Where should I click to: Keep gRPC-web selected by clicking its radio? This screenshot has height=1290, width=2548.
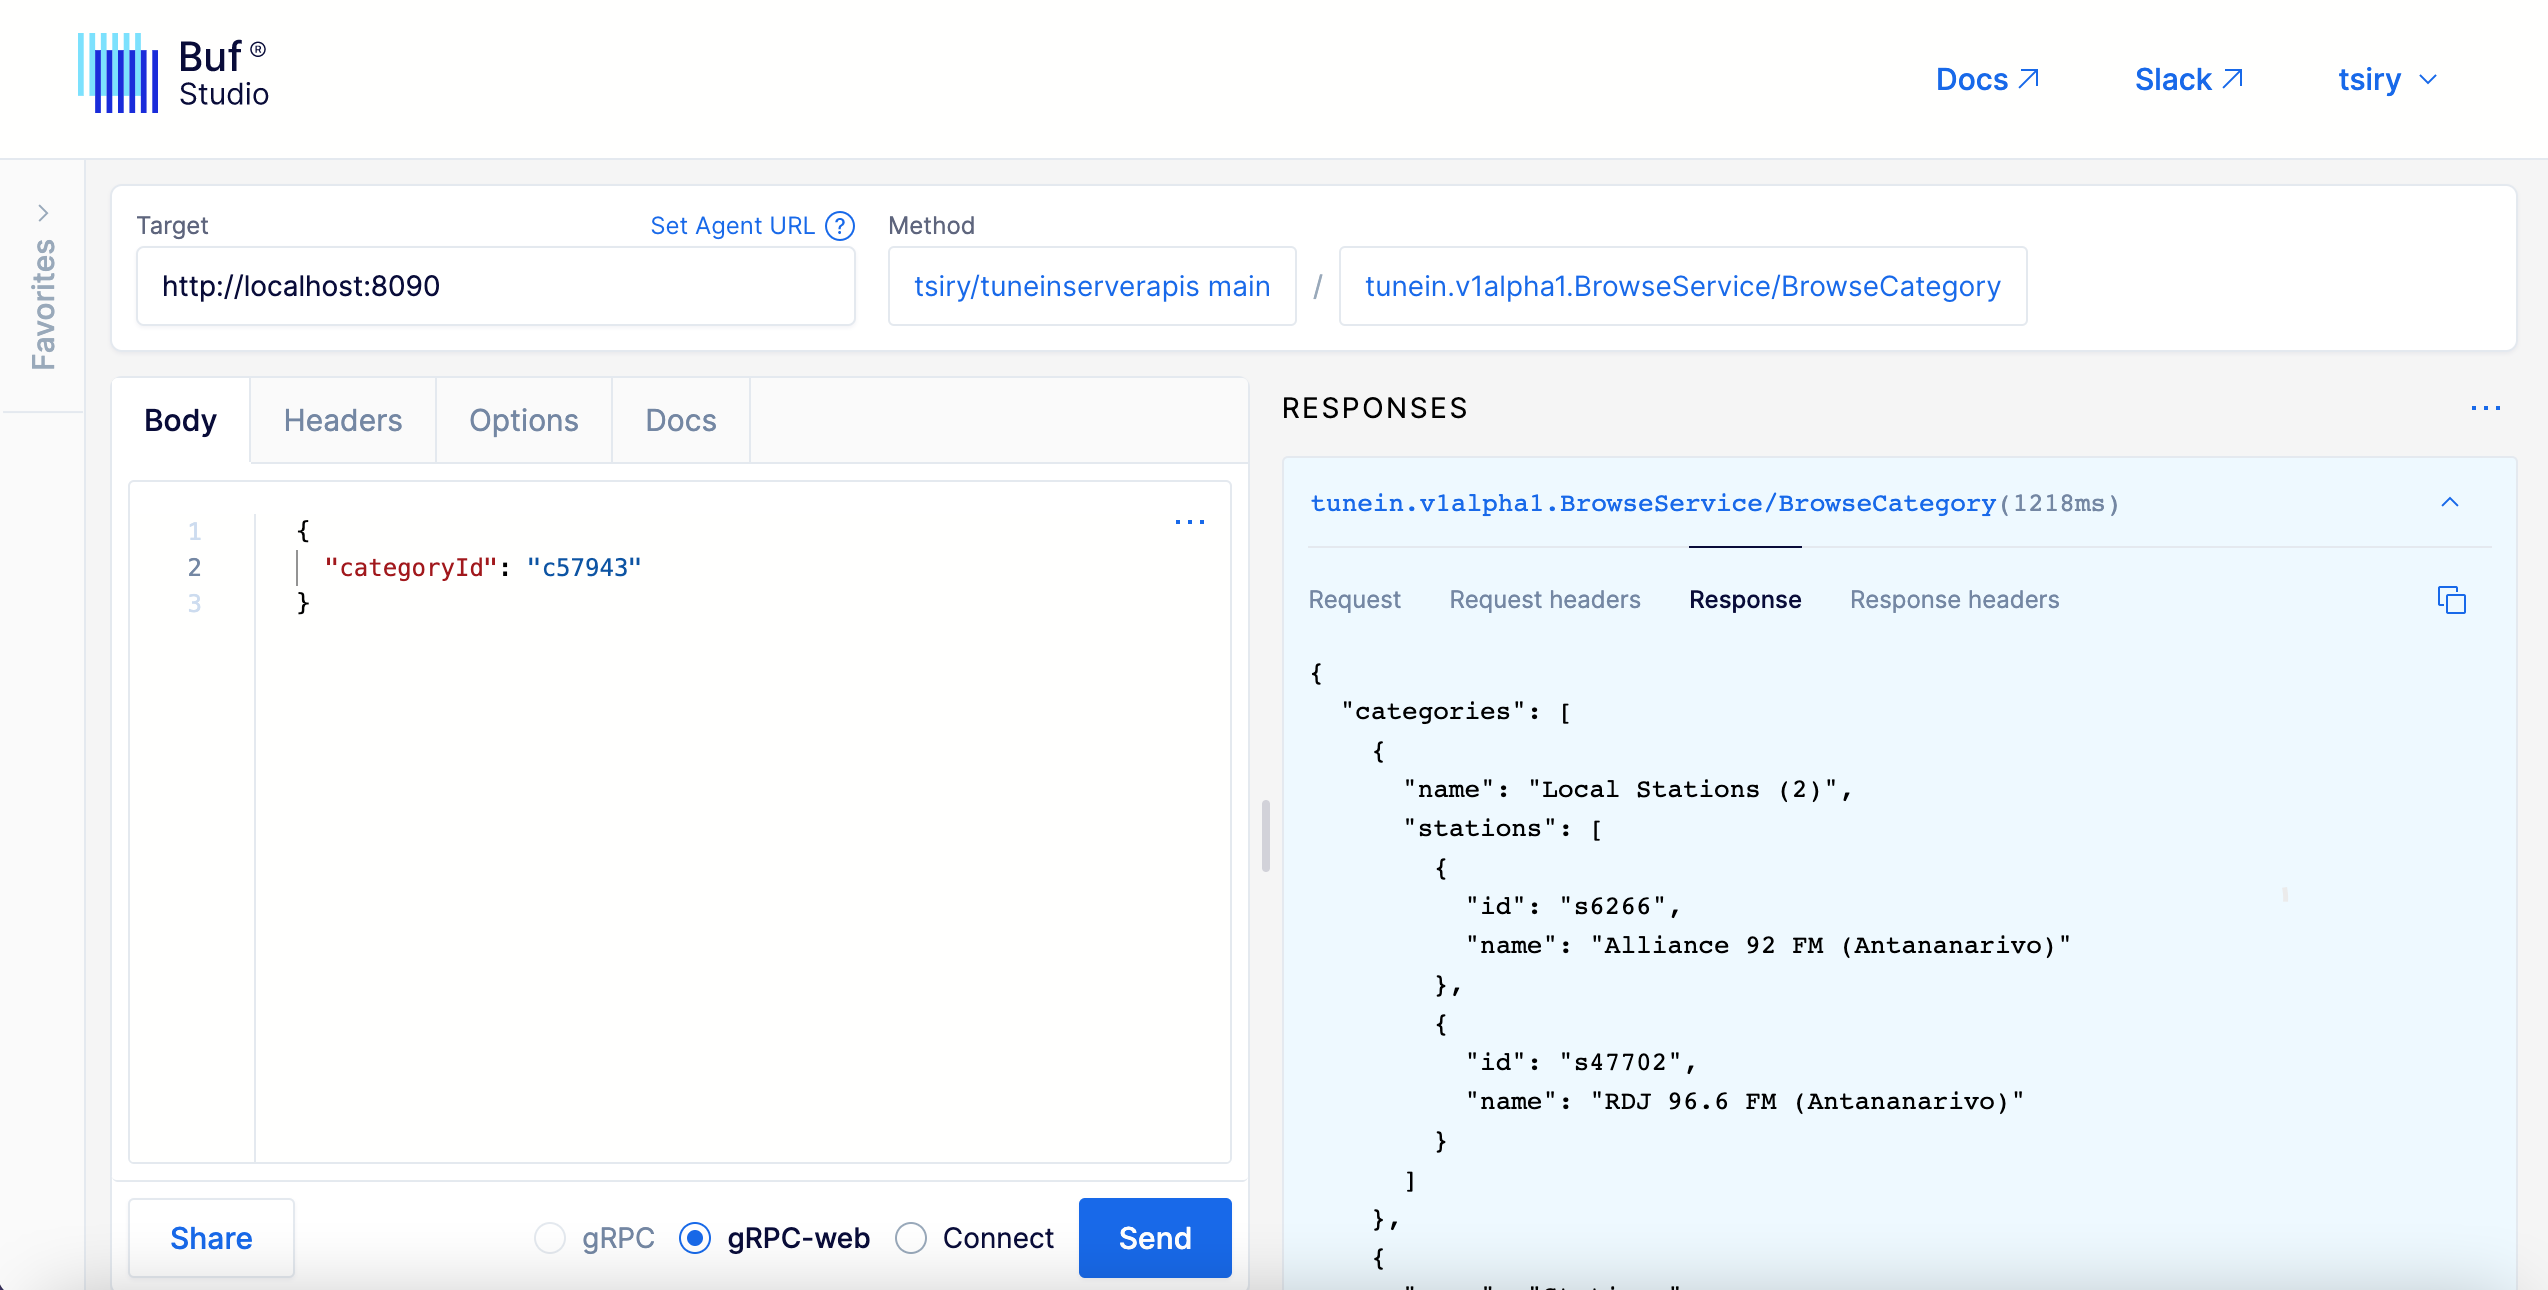click(695, 1238)
